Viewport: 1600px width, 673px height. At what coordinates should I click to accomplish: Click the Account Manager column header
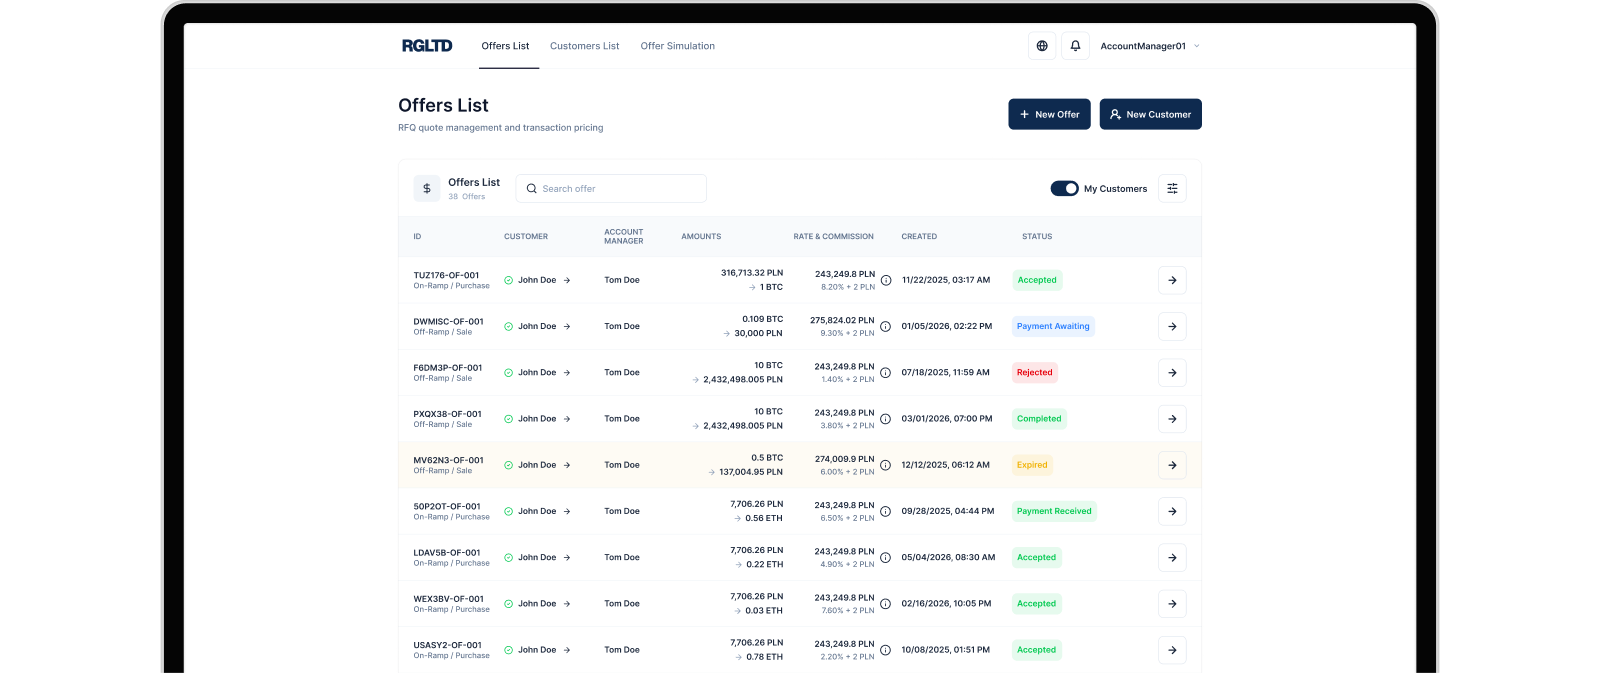click(624, 237)
